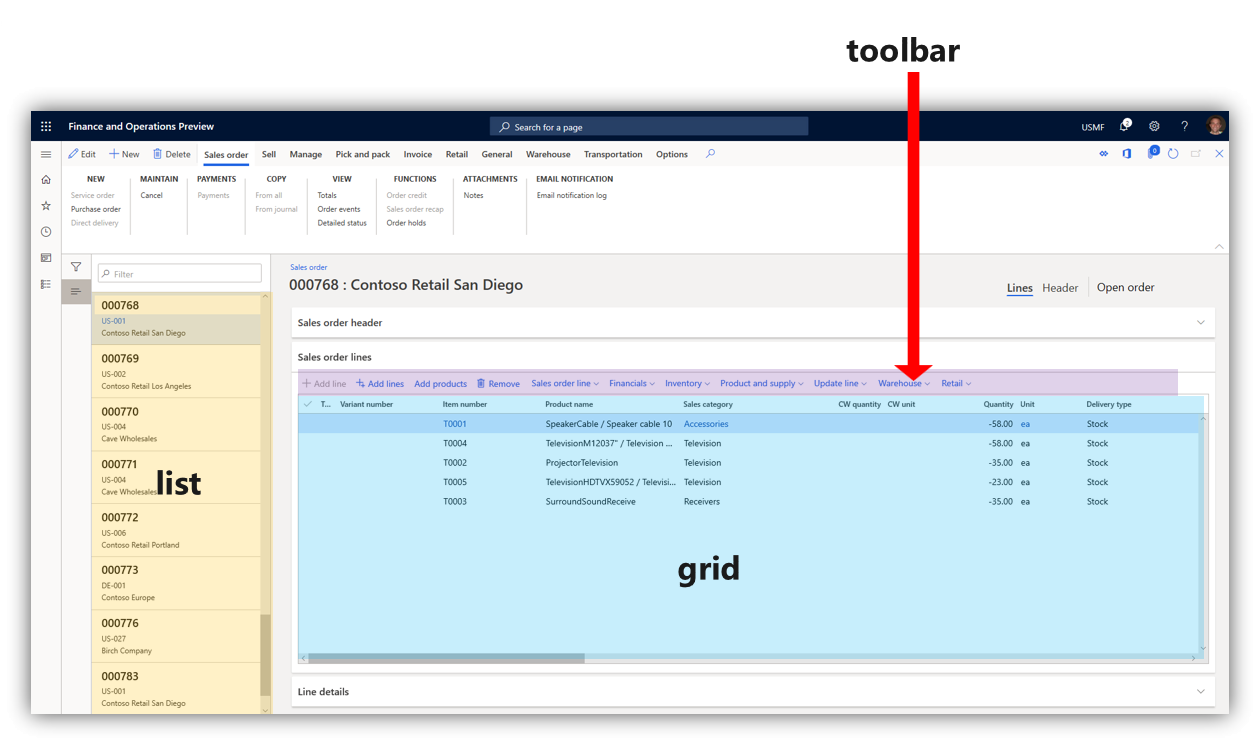
Task: Open Favorites star icon in sidebar
Action: (46, 206)
